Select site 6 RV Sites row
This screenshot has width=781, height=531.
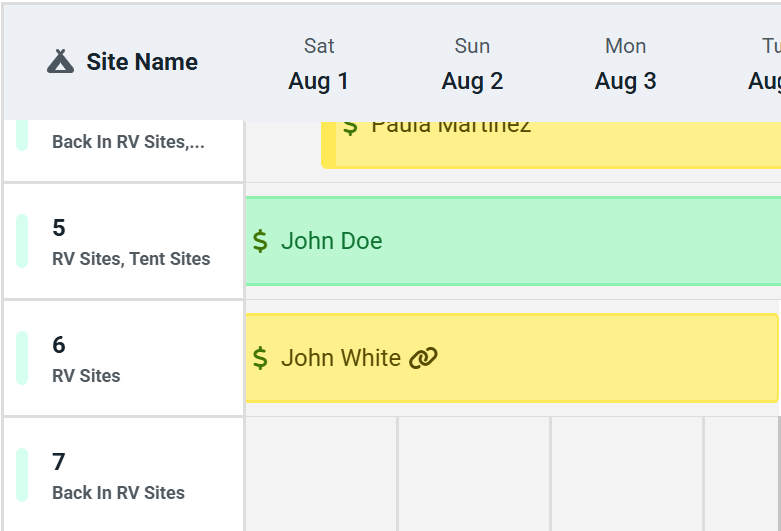click(x=124, y=359)
